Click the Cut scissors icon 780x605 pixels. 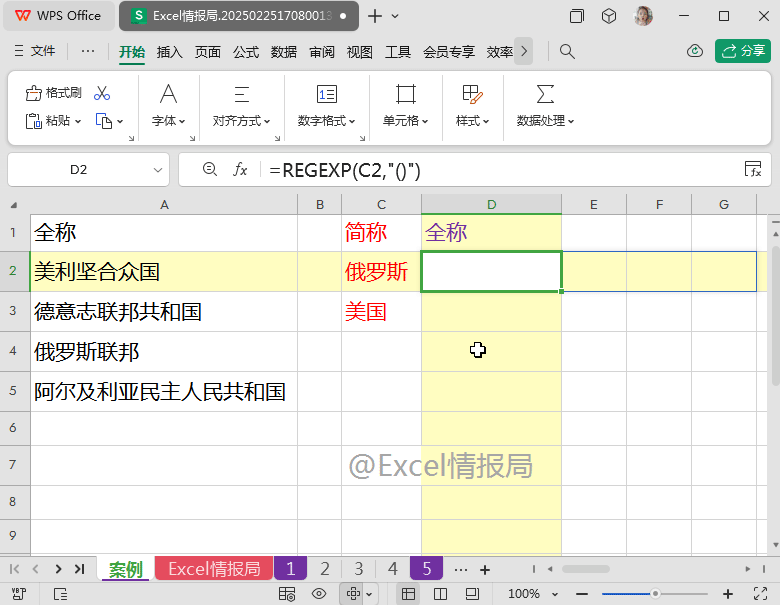102,93
